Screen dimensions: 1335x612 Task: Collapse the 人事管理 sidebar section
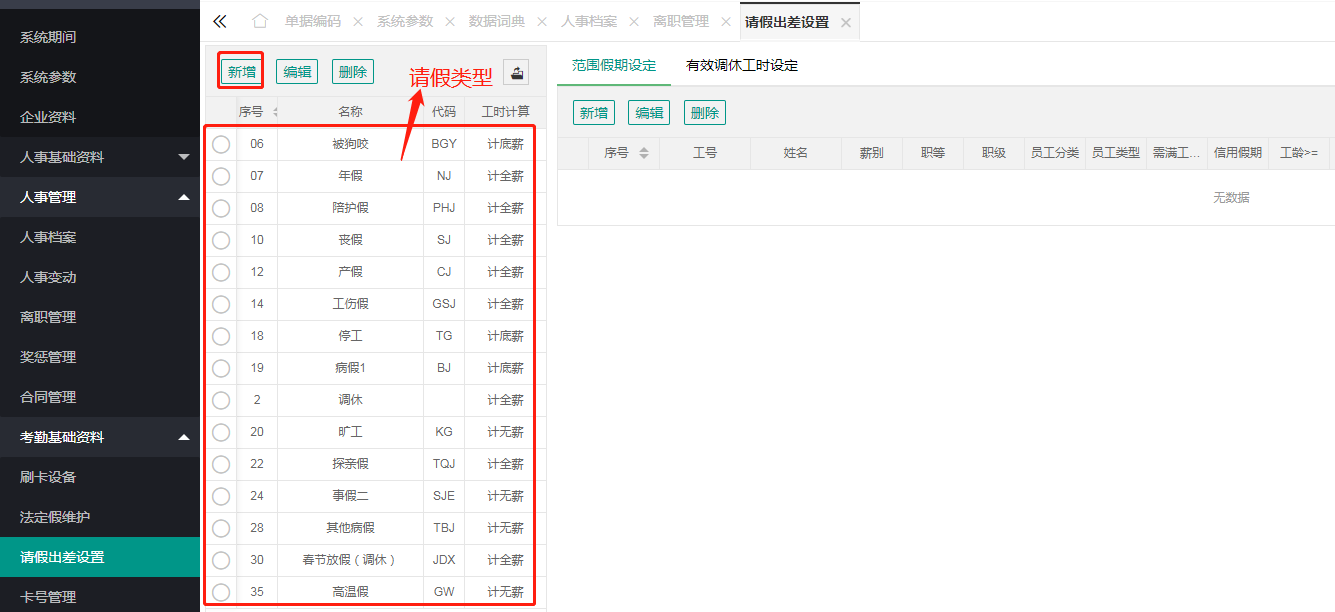[x=183, y=197]
